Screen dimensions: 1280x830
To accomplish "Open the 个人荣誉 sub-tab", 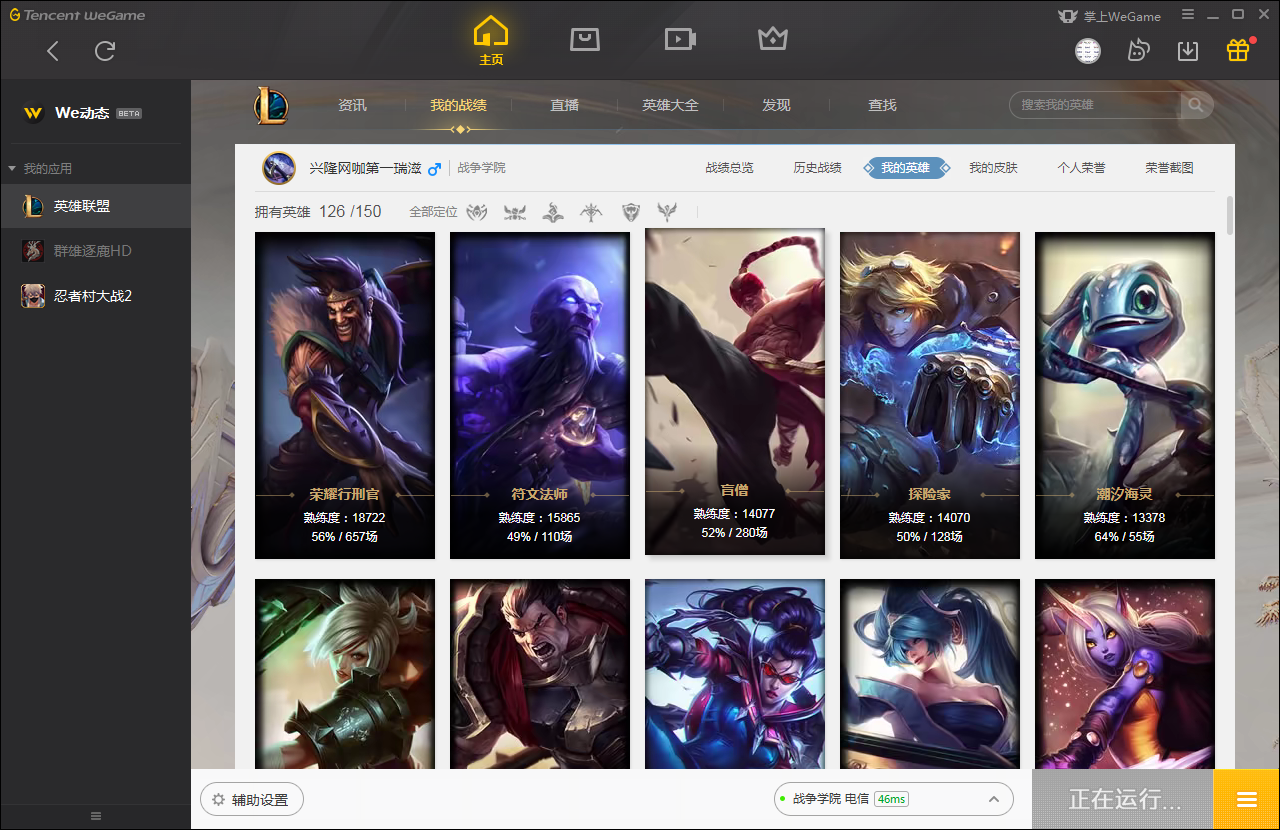I will [x=1082, y=168].
